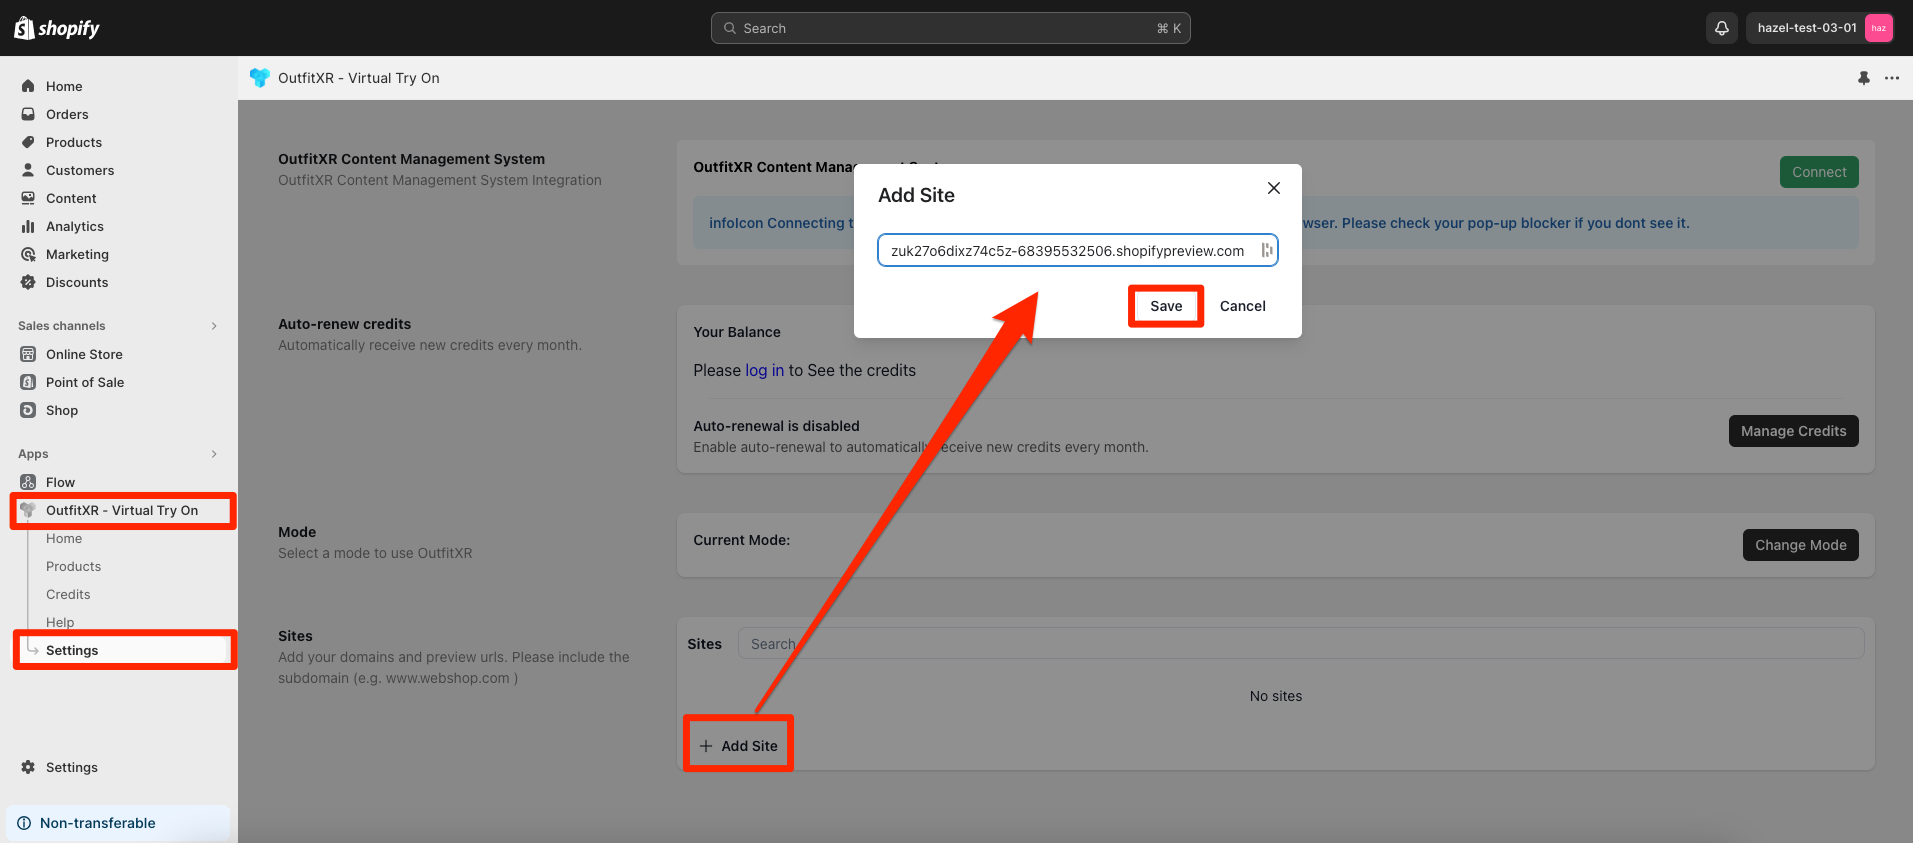Pin the OutfitXR app
Image resolution: width=1913 pixels, height=843 pixels.
pos(1864,78)
